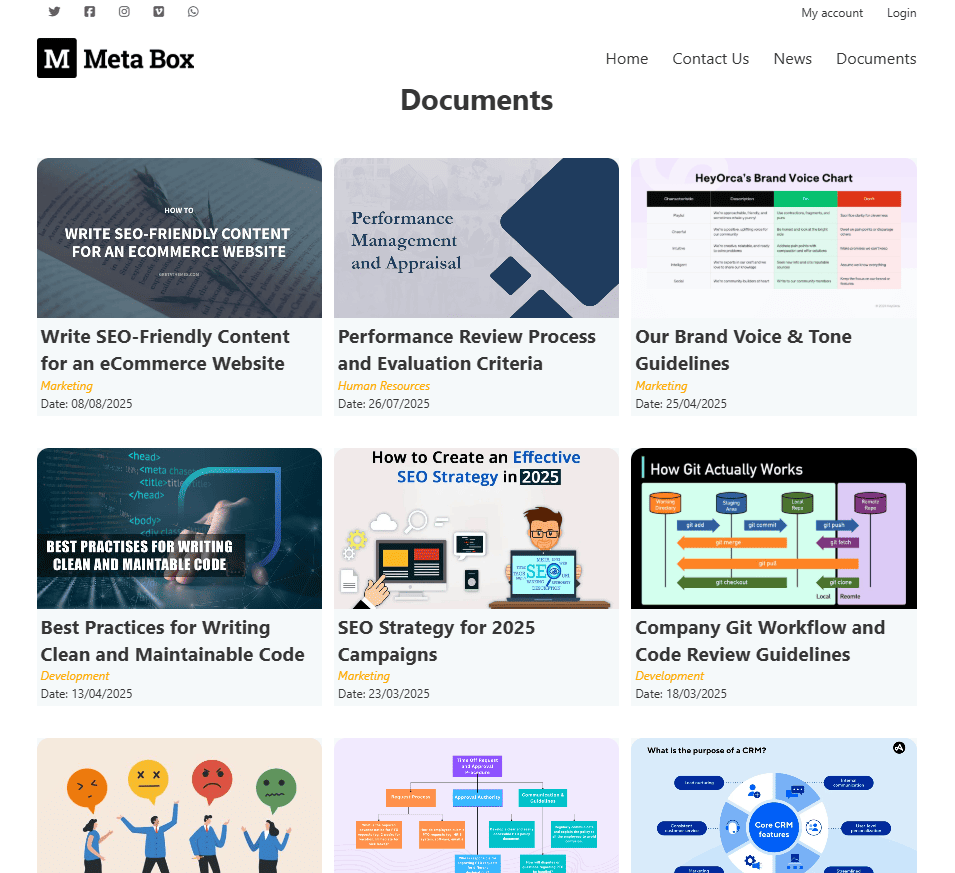Open Best Practices for Writing Clean Code title

pyautogui.click(x=172, y=641)
